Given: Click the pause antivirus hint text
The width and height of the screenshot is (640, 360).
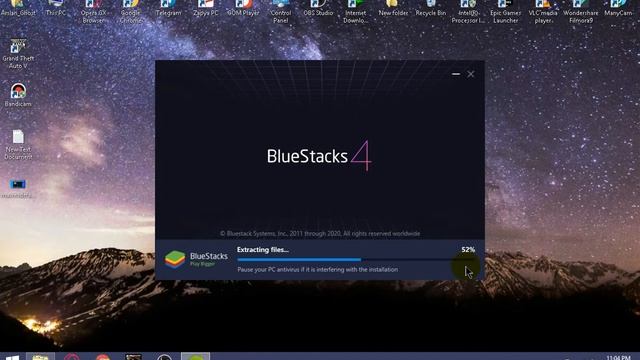Looking at the screenshot, I should [x=318, y=269].
